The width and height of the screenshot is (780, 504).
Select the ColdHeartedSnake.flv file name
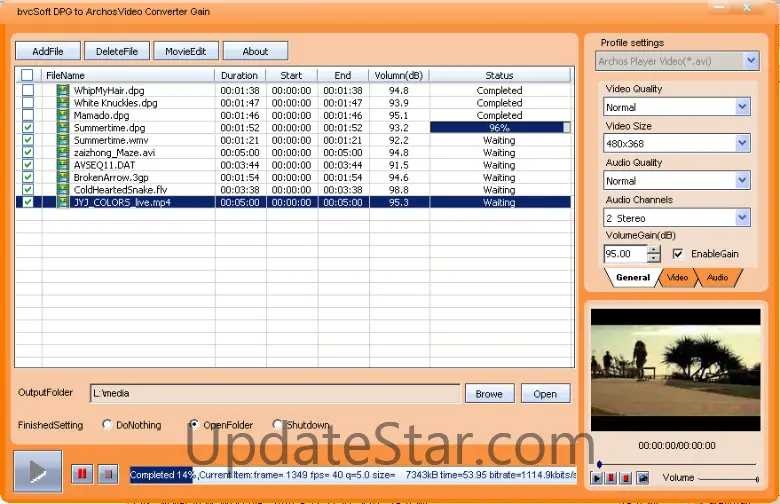coord(120,190)
